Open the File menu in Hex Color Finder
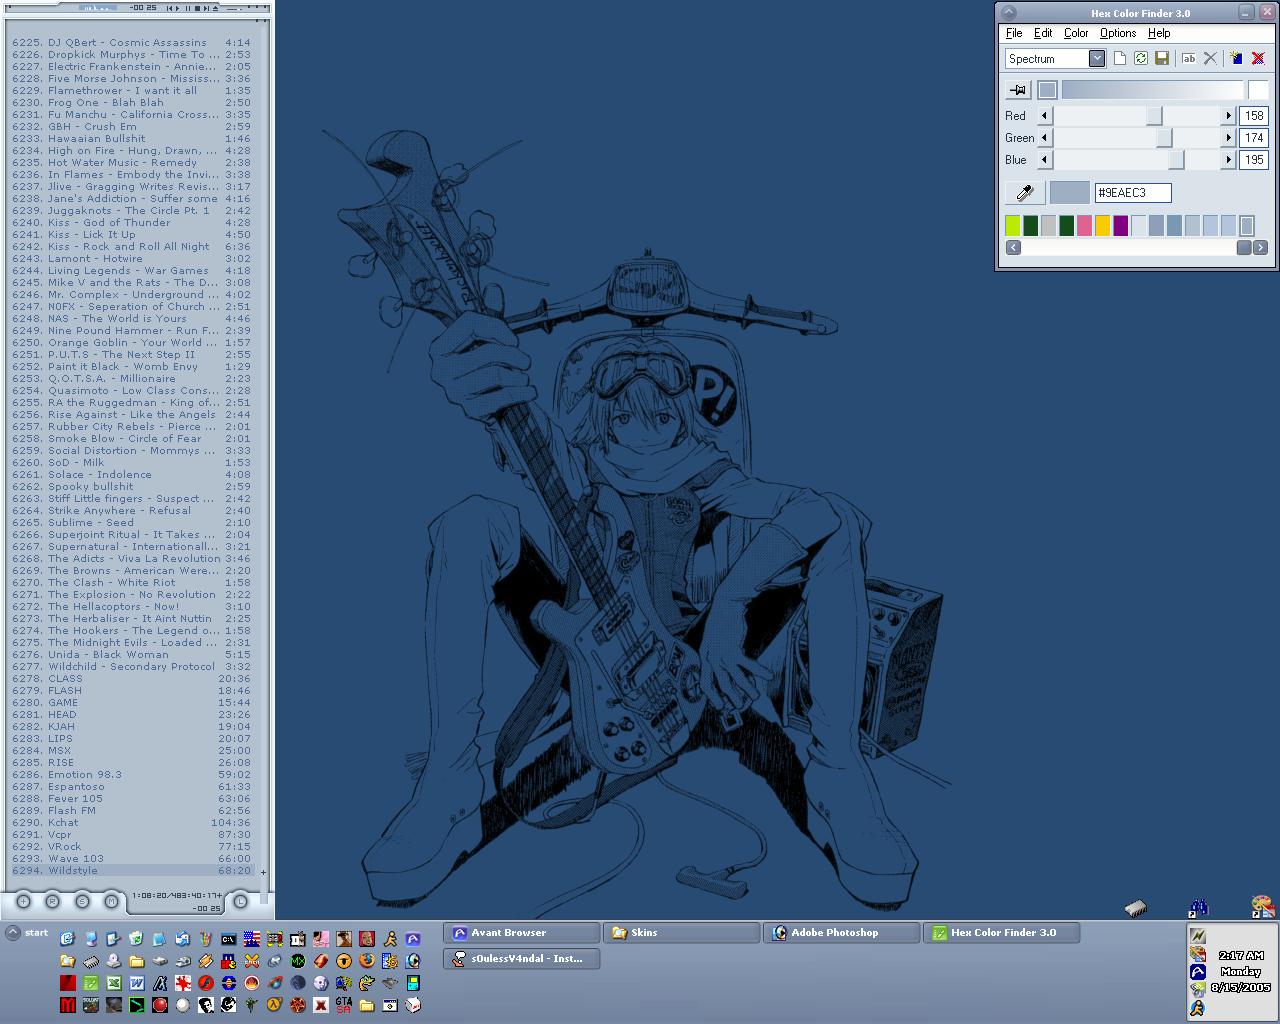 pos(1014,33)
